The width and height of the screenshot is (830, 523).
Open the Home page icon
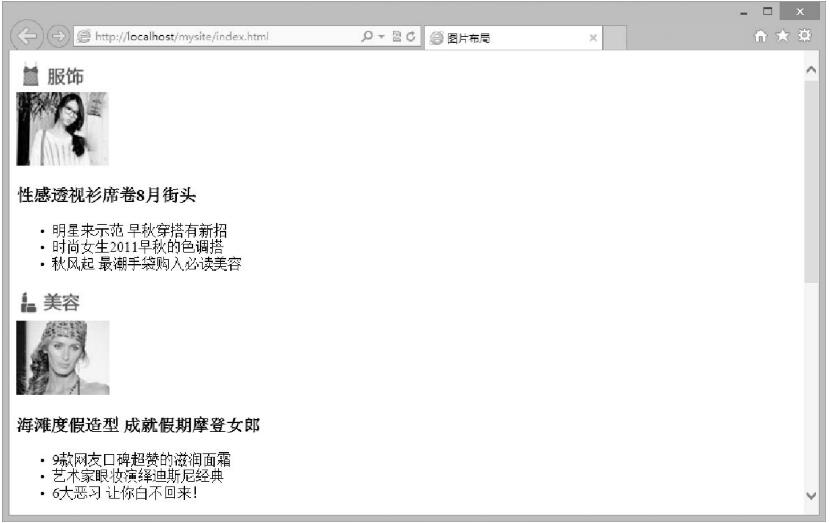pos(763,36)
